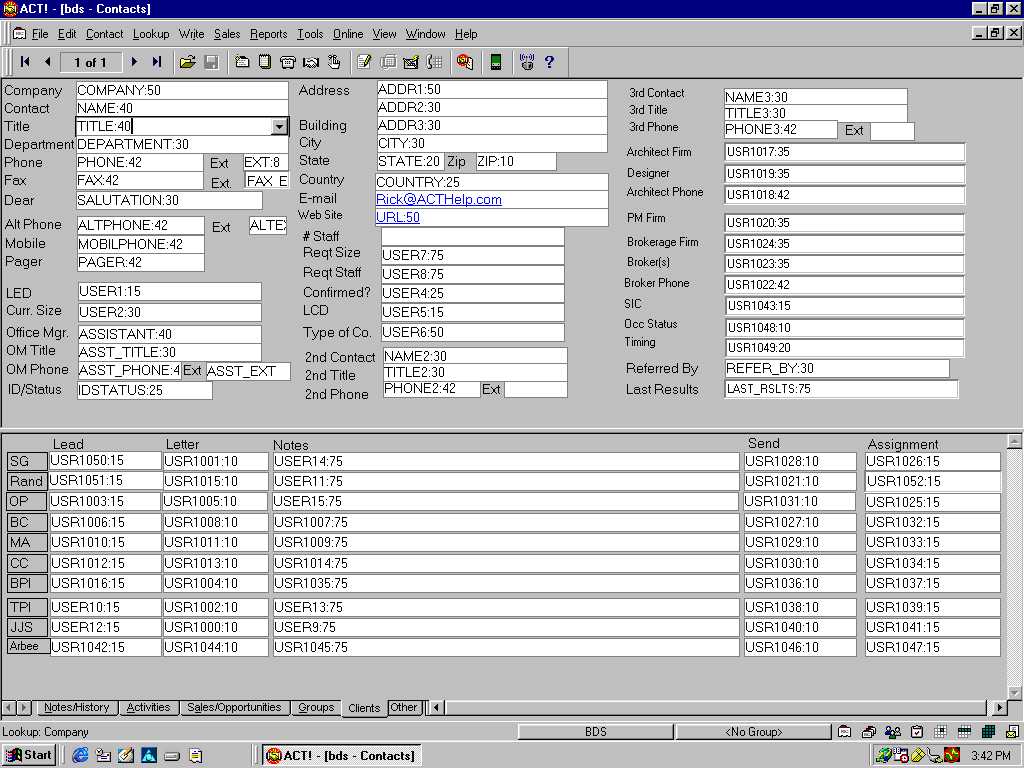Click the tab strip scroll-left arrow
Viewport: 1024px width, 768px height.
[x=8, y=707]
